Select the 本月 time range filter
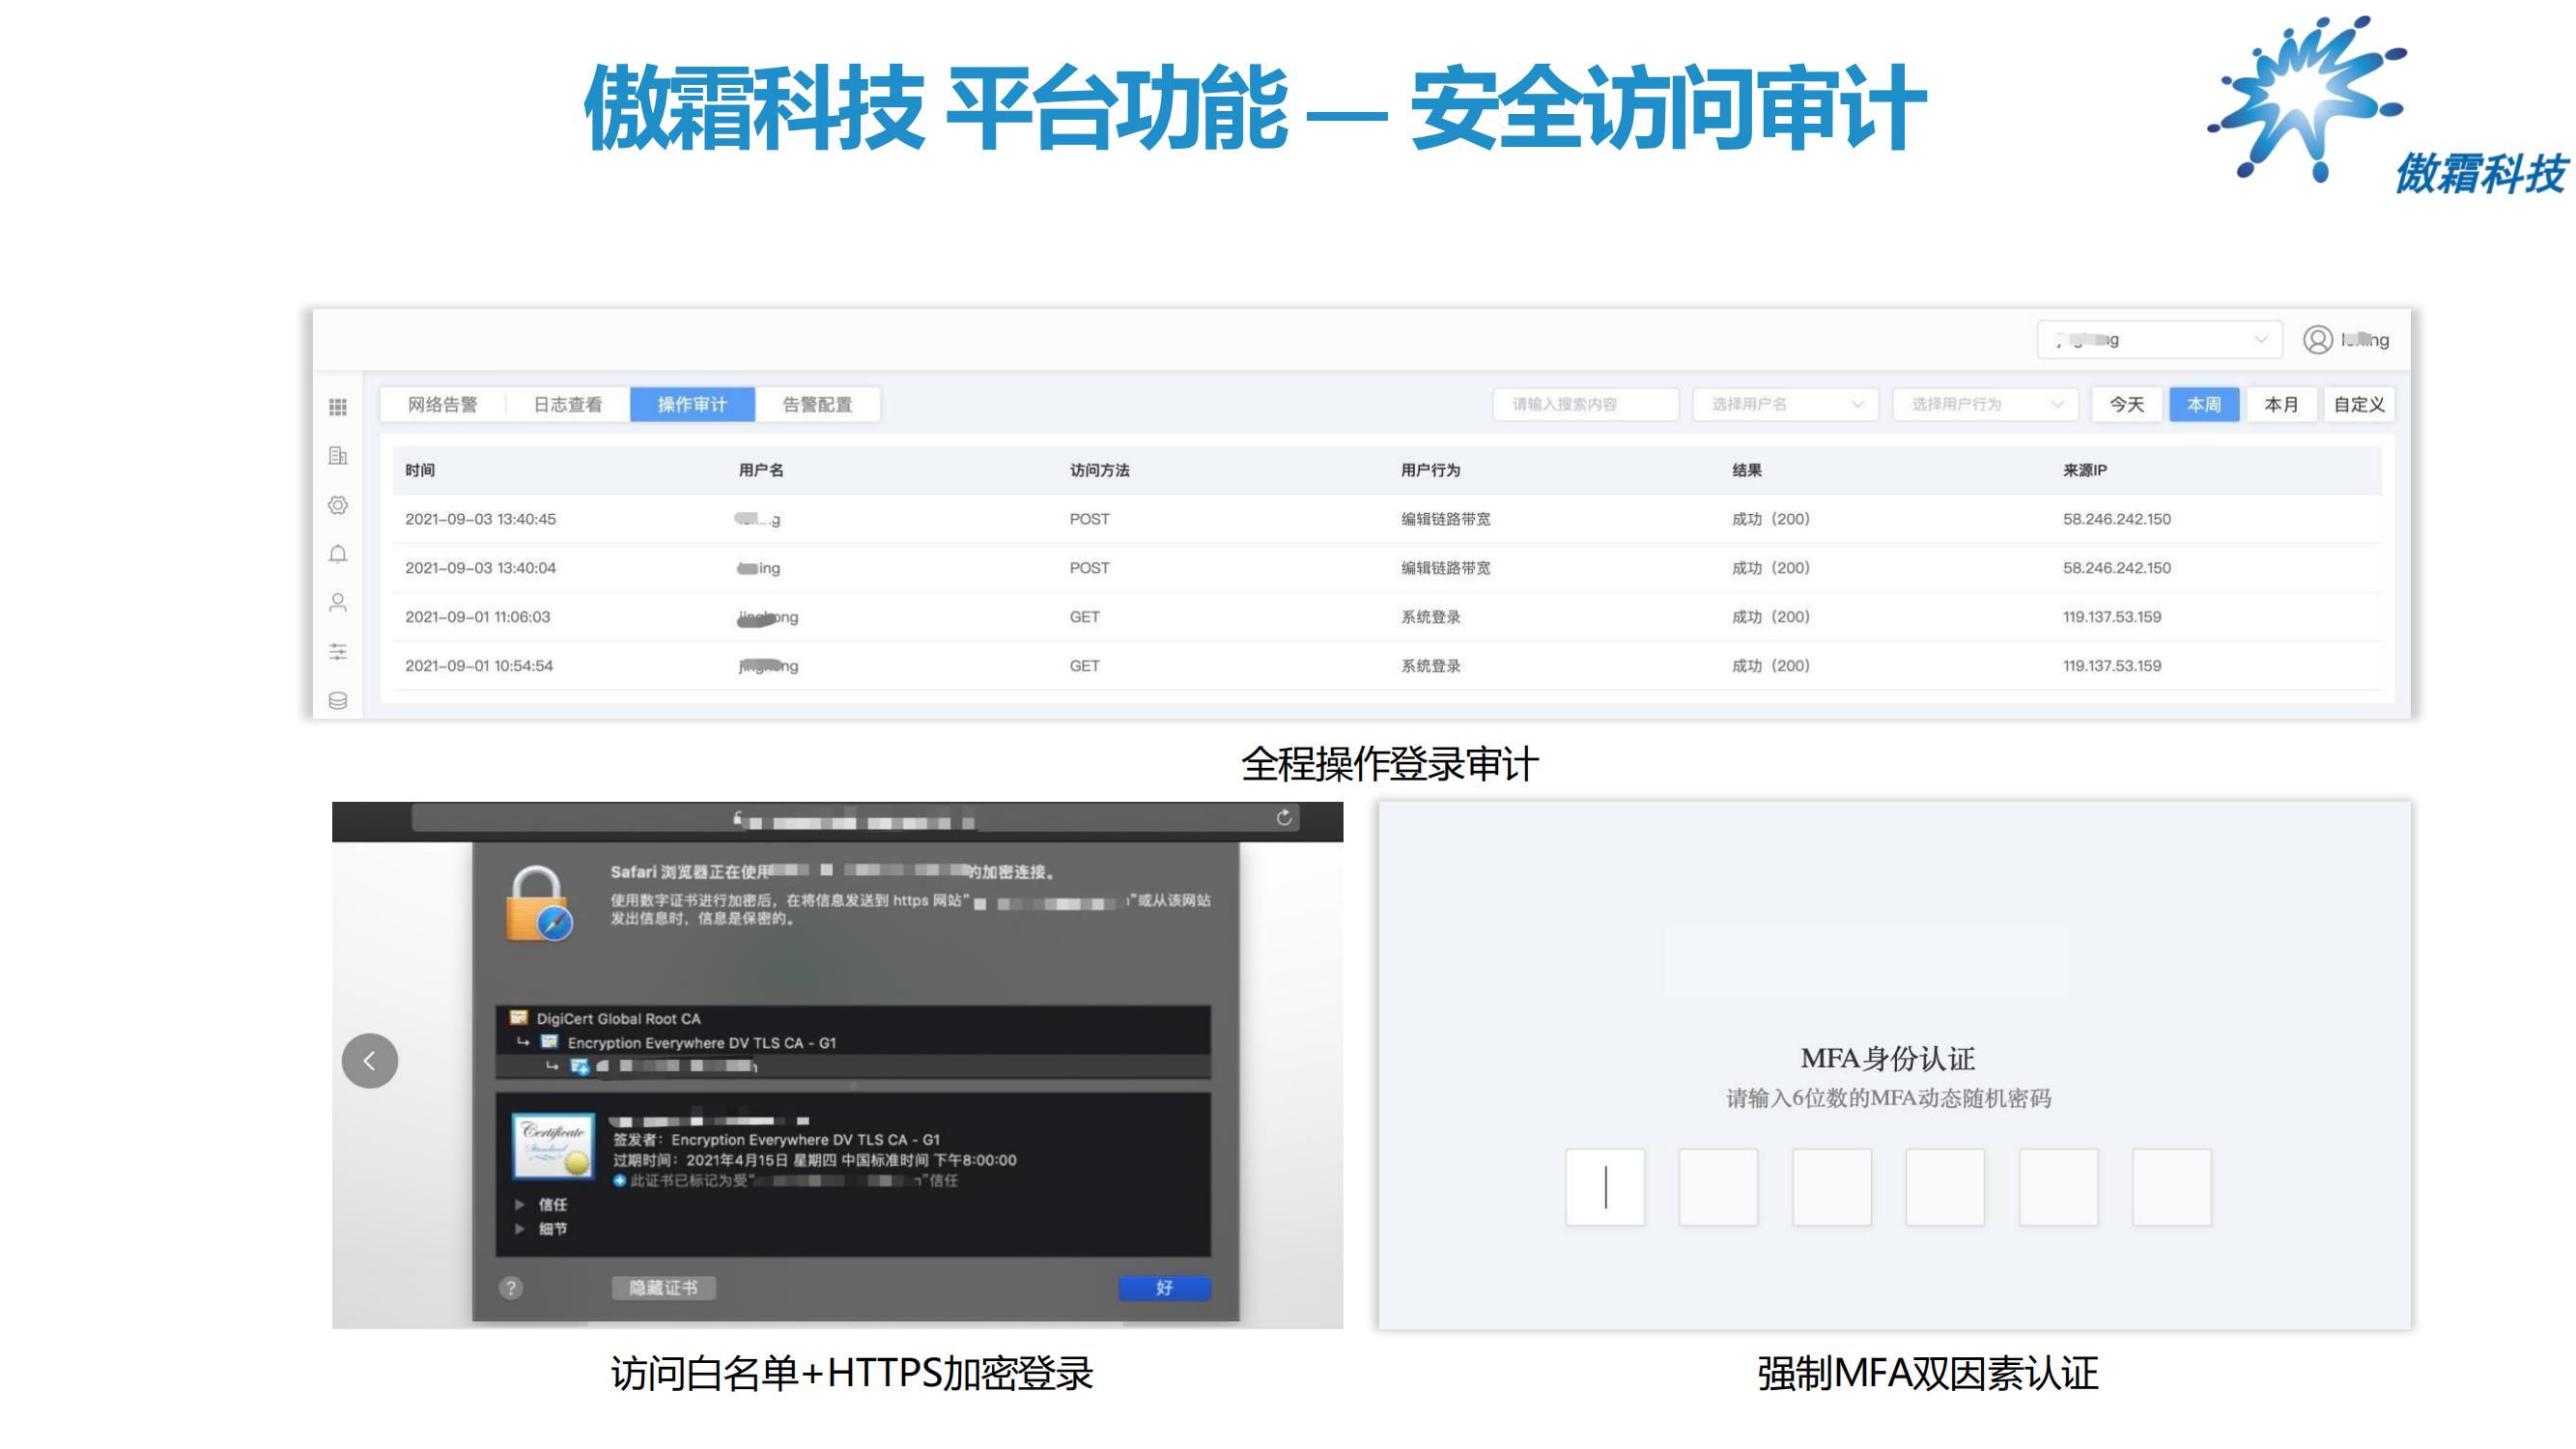 (x=2281, y=404)
